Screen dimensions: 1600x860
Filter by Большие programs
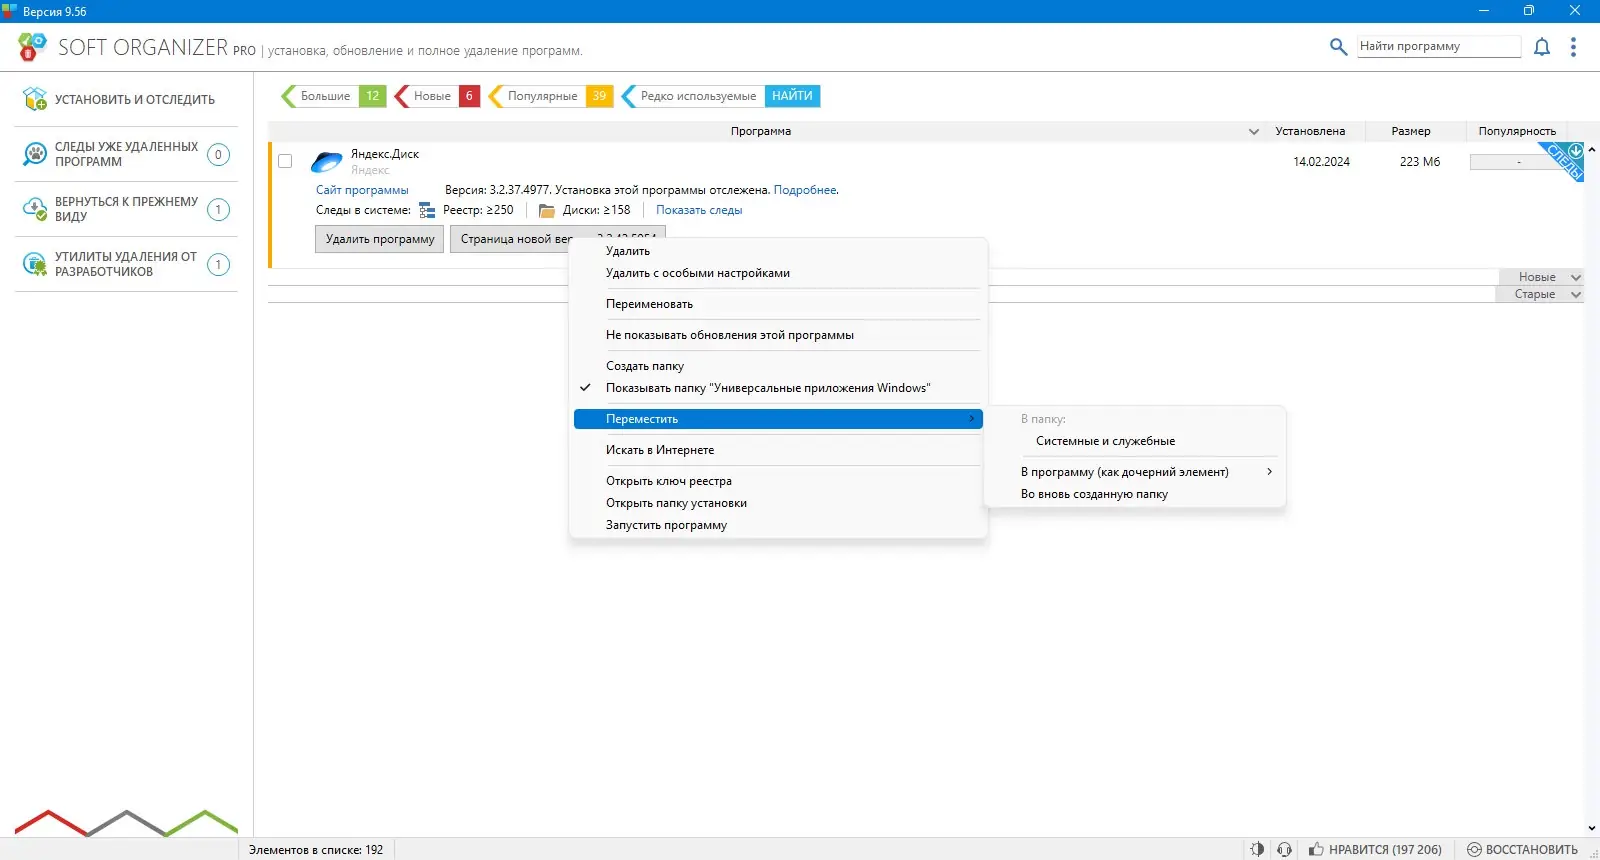(332, 96)
